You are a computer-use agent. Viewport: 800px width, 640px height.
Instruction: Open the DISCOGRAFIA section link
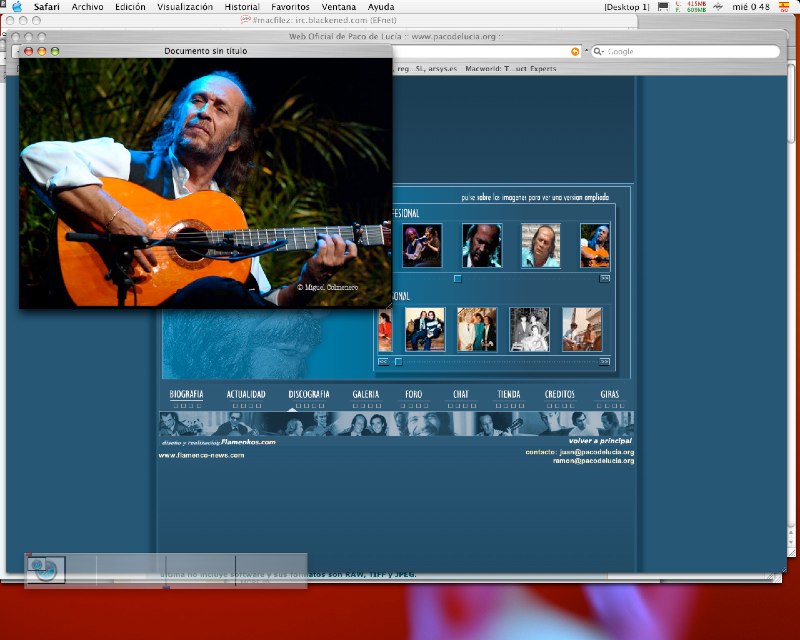tap(308, 395)
